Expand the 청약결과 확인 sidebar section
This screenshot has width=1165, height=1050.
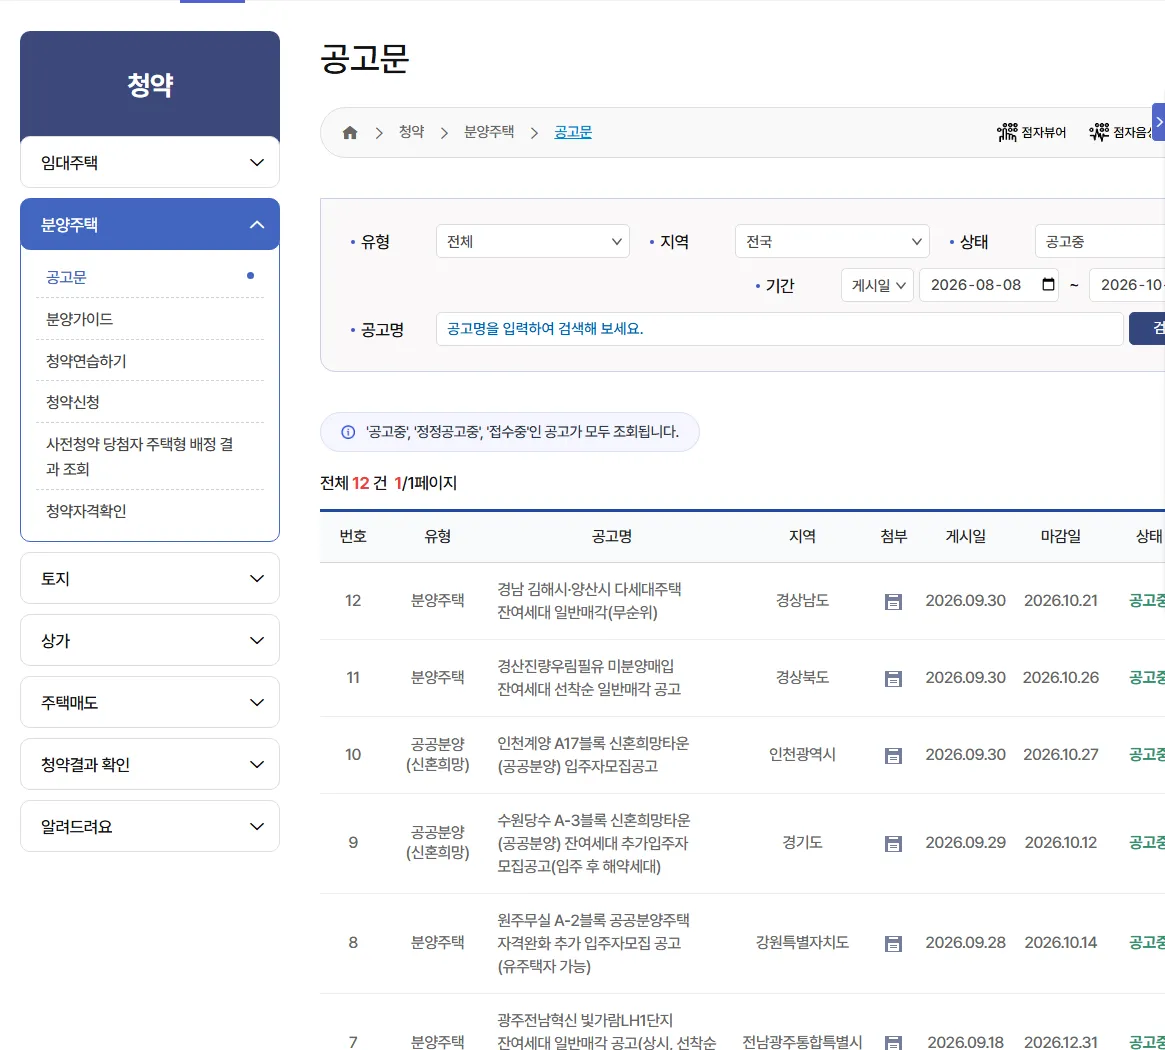coord(150,765)
